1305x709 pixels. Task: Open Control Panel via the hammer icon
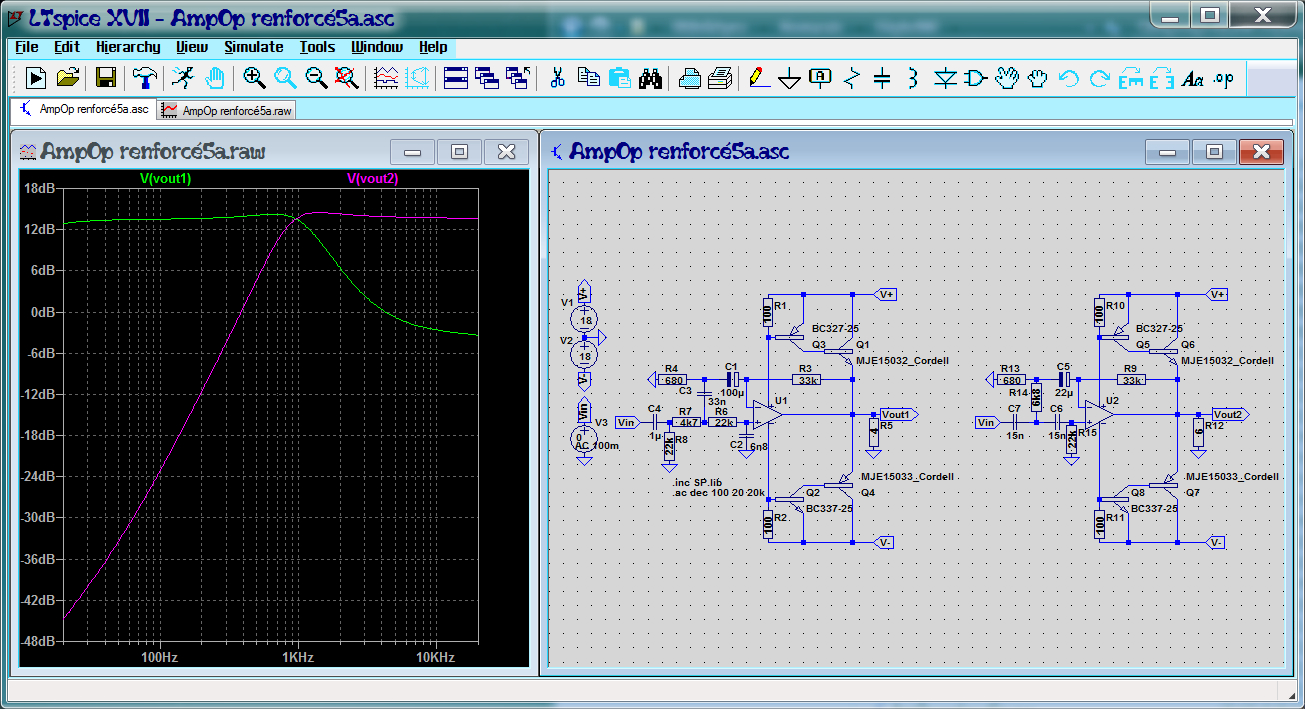point(144,78)
